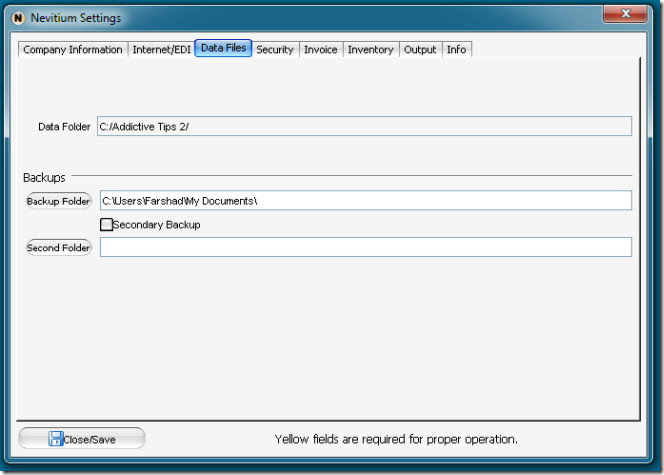The height and width of the screenshot is (475, 664).
Task: Close the Nevitium Settings window
Action: (625, 14)
